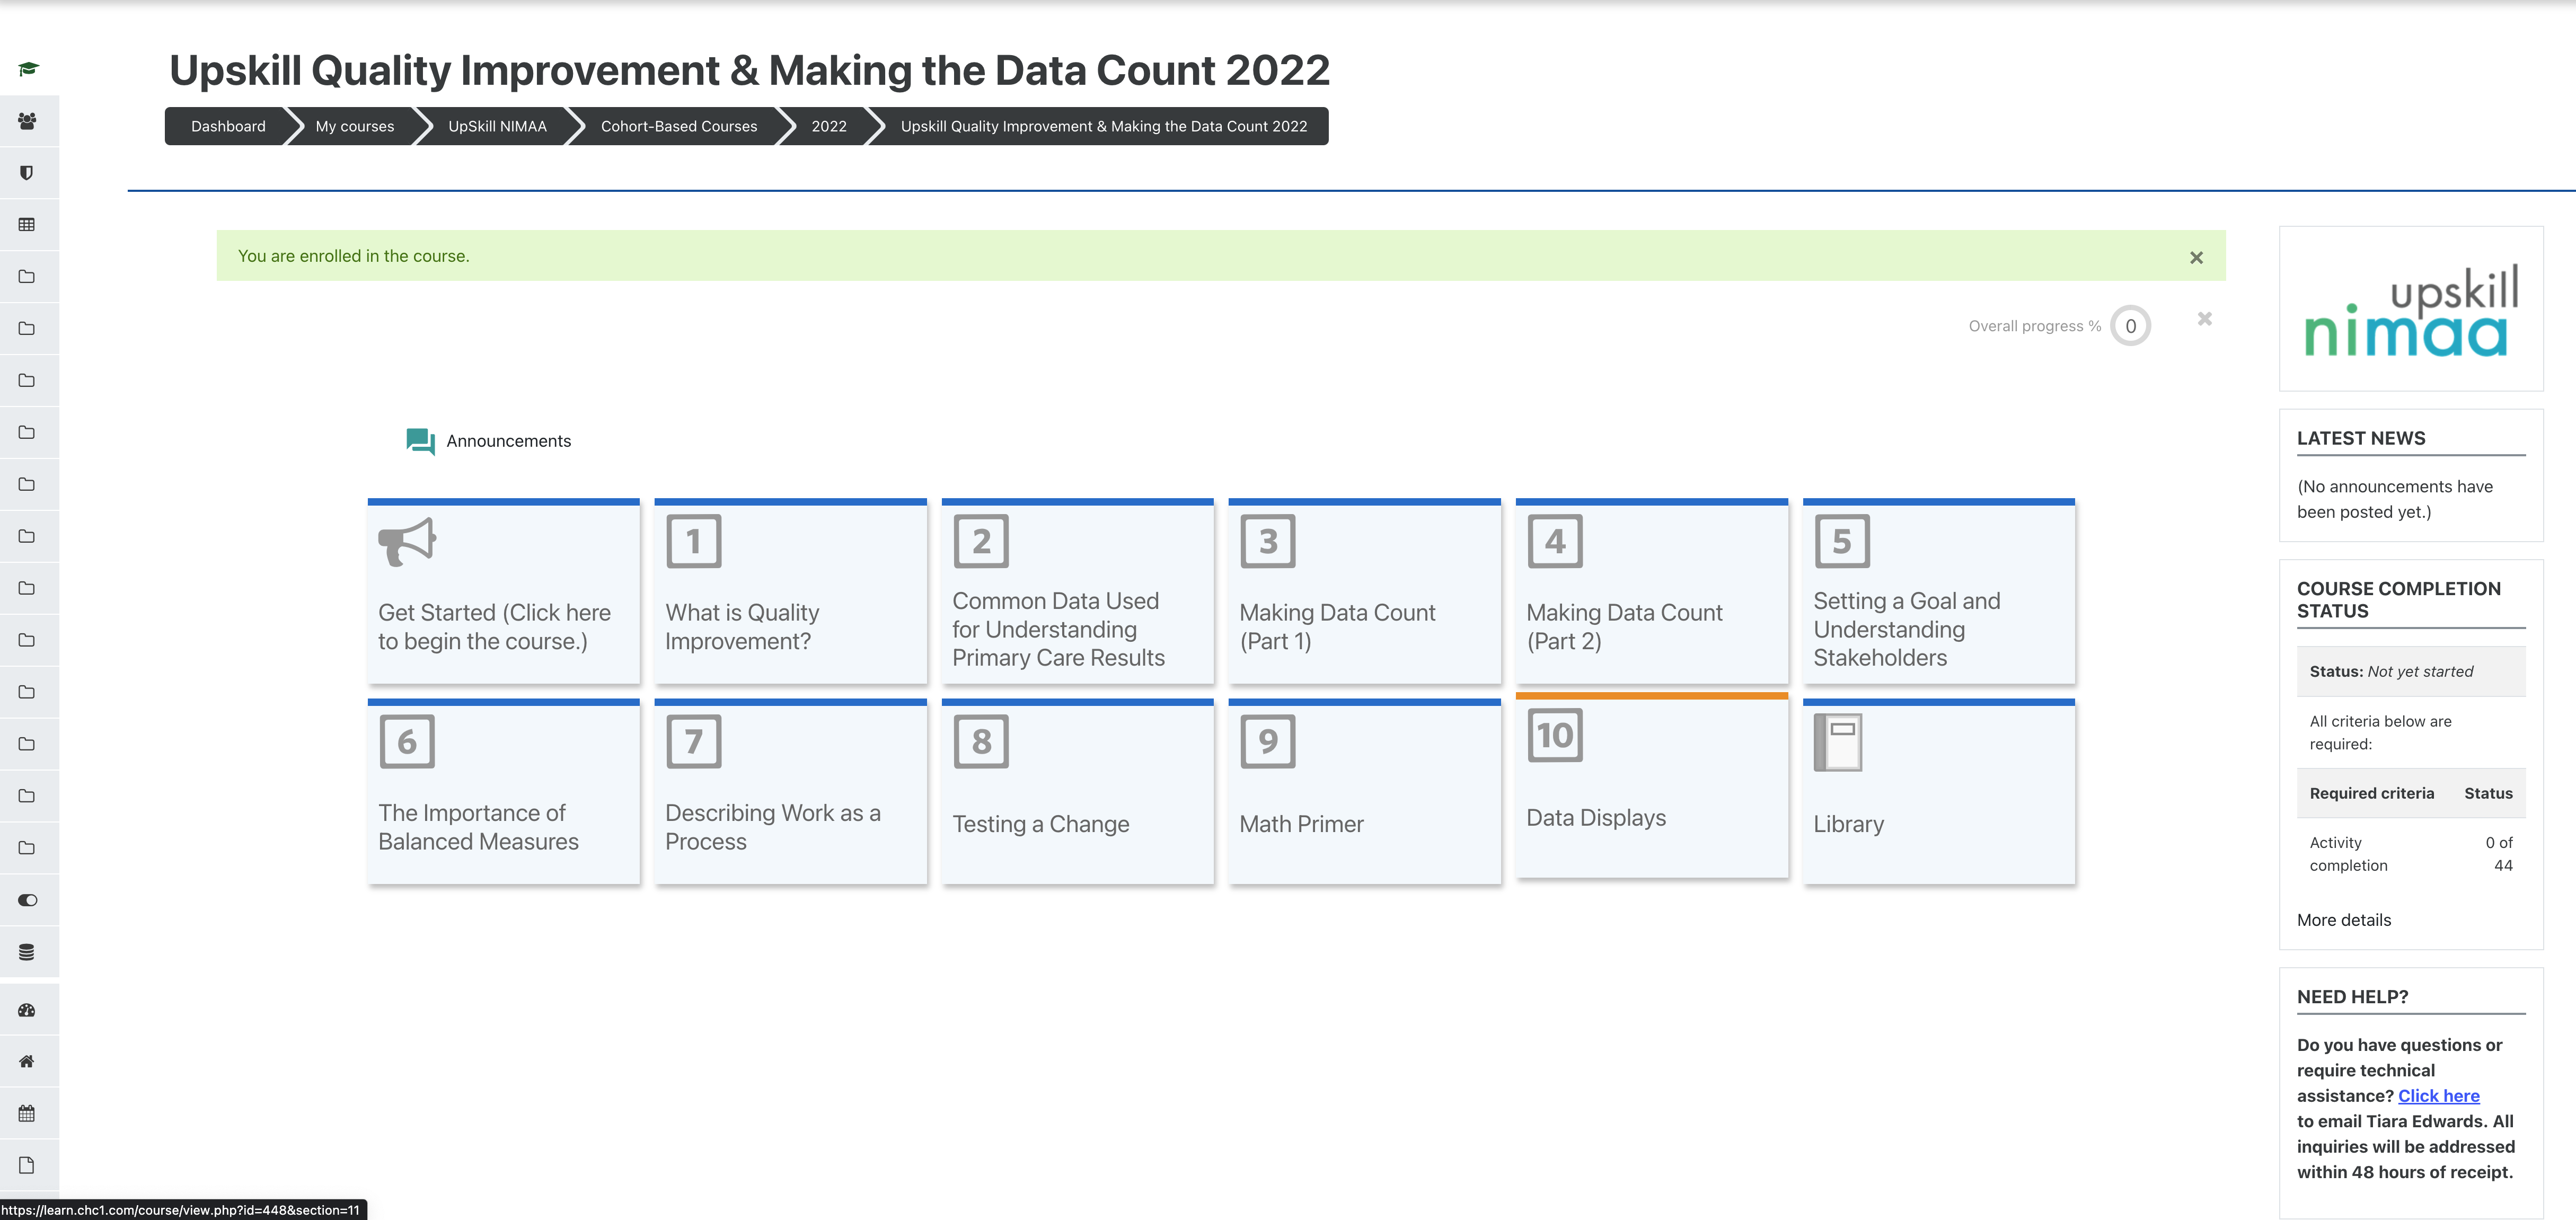Select Cohort-Based Courses breadcrumb item
This screenshot has height=1220, width=2576.
pos(678,126)
